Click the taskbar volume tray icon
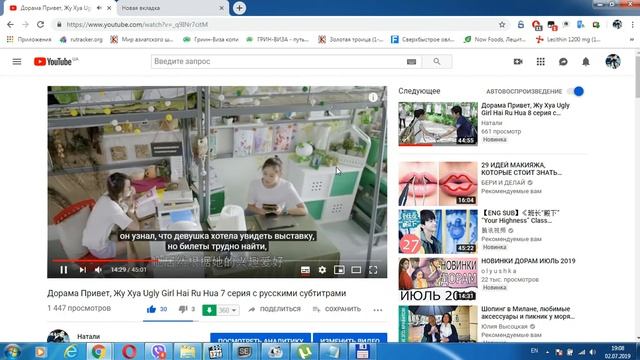The height and width of the screenshot is (360, 640). [593, 352]
